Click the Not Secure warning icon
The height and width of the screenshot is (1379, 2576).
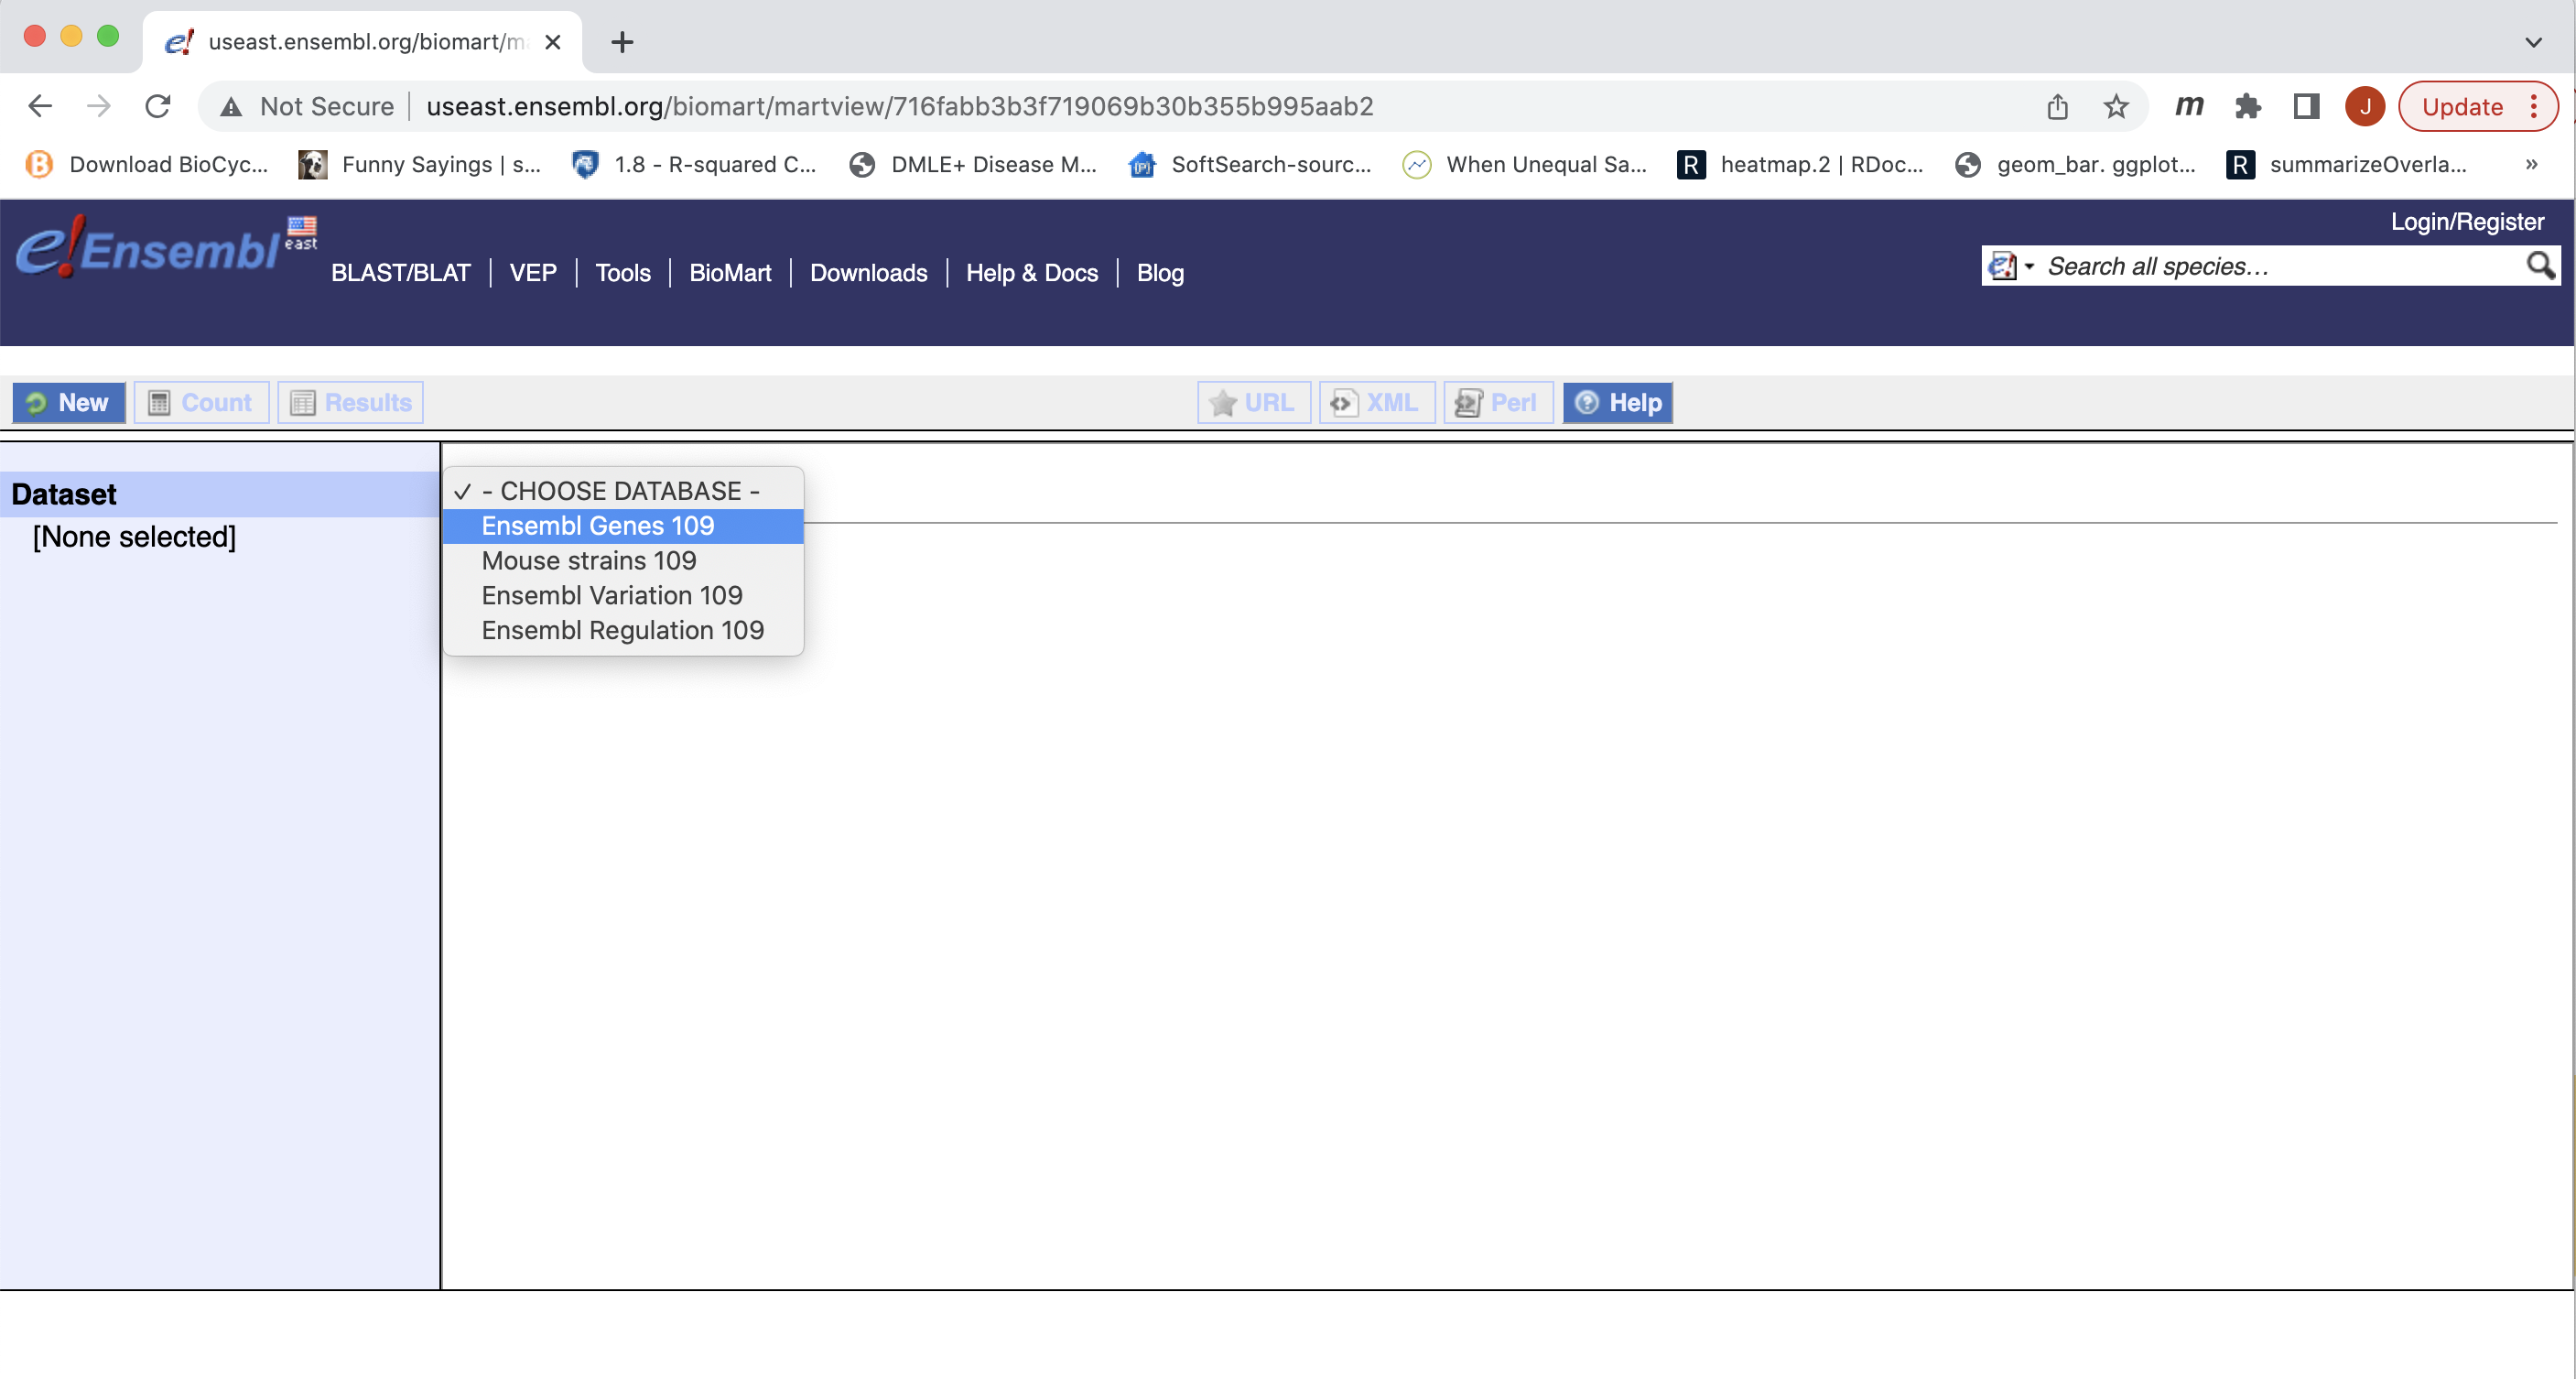(231, 107)
